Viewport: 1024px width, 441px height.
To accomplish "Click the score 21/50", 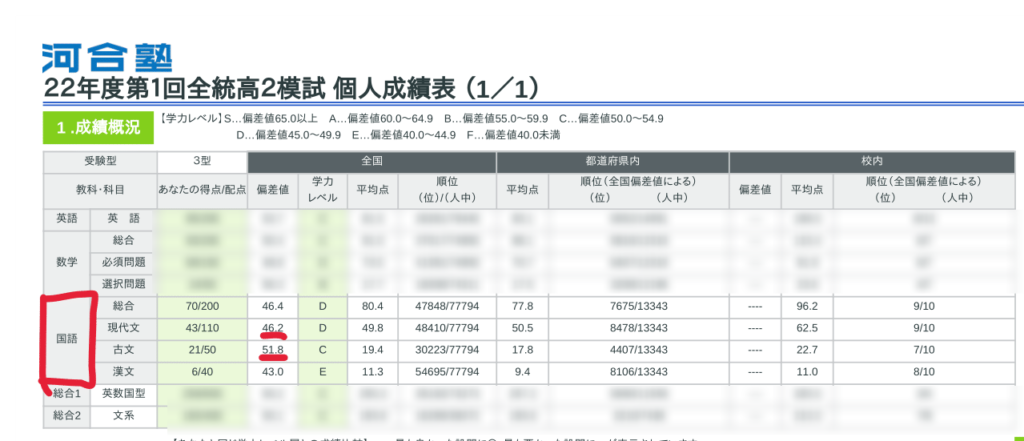I will point(202,350).
